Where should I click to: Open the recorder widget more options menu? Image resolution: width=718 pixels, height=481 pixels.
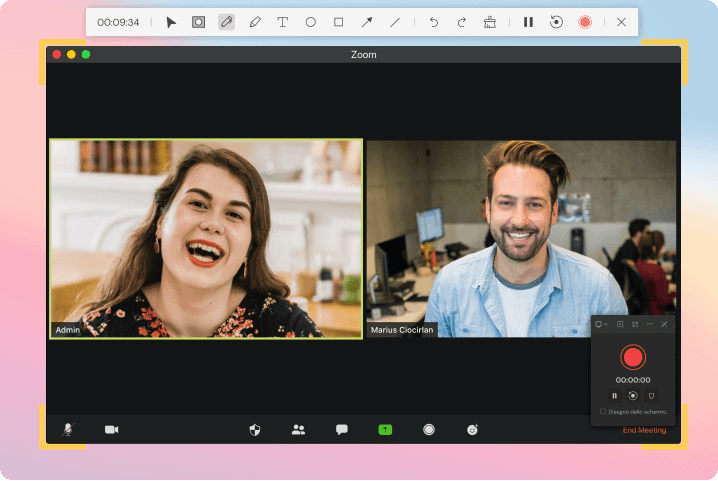649,324
